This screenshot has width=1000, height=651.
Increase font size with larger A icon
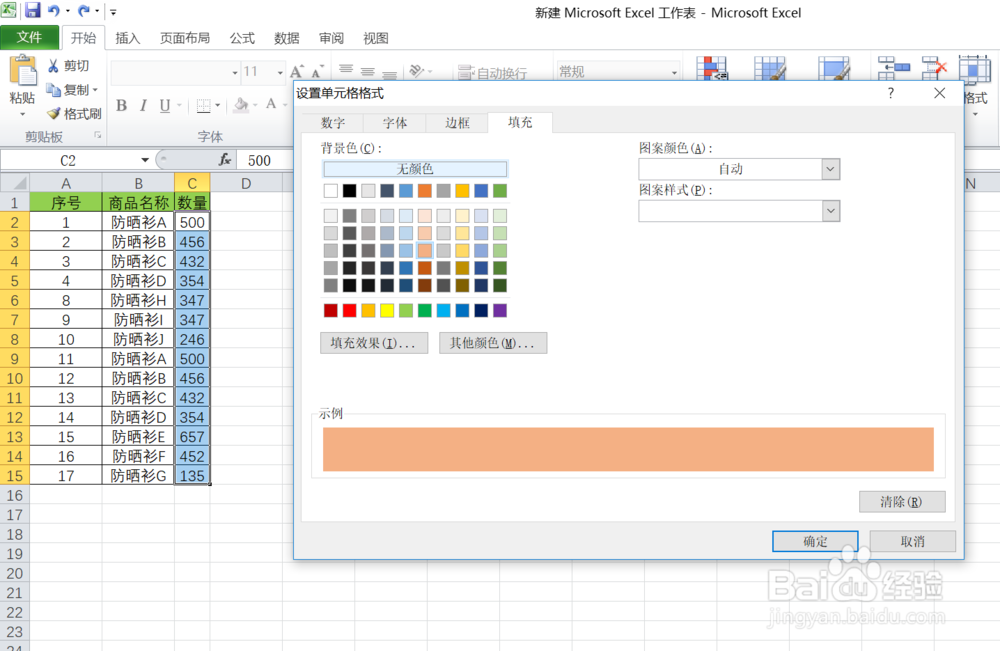click(297, 71)
